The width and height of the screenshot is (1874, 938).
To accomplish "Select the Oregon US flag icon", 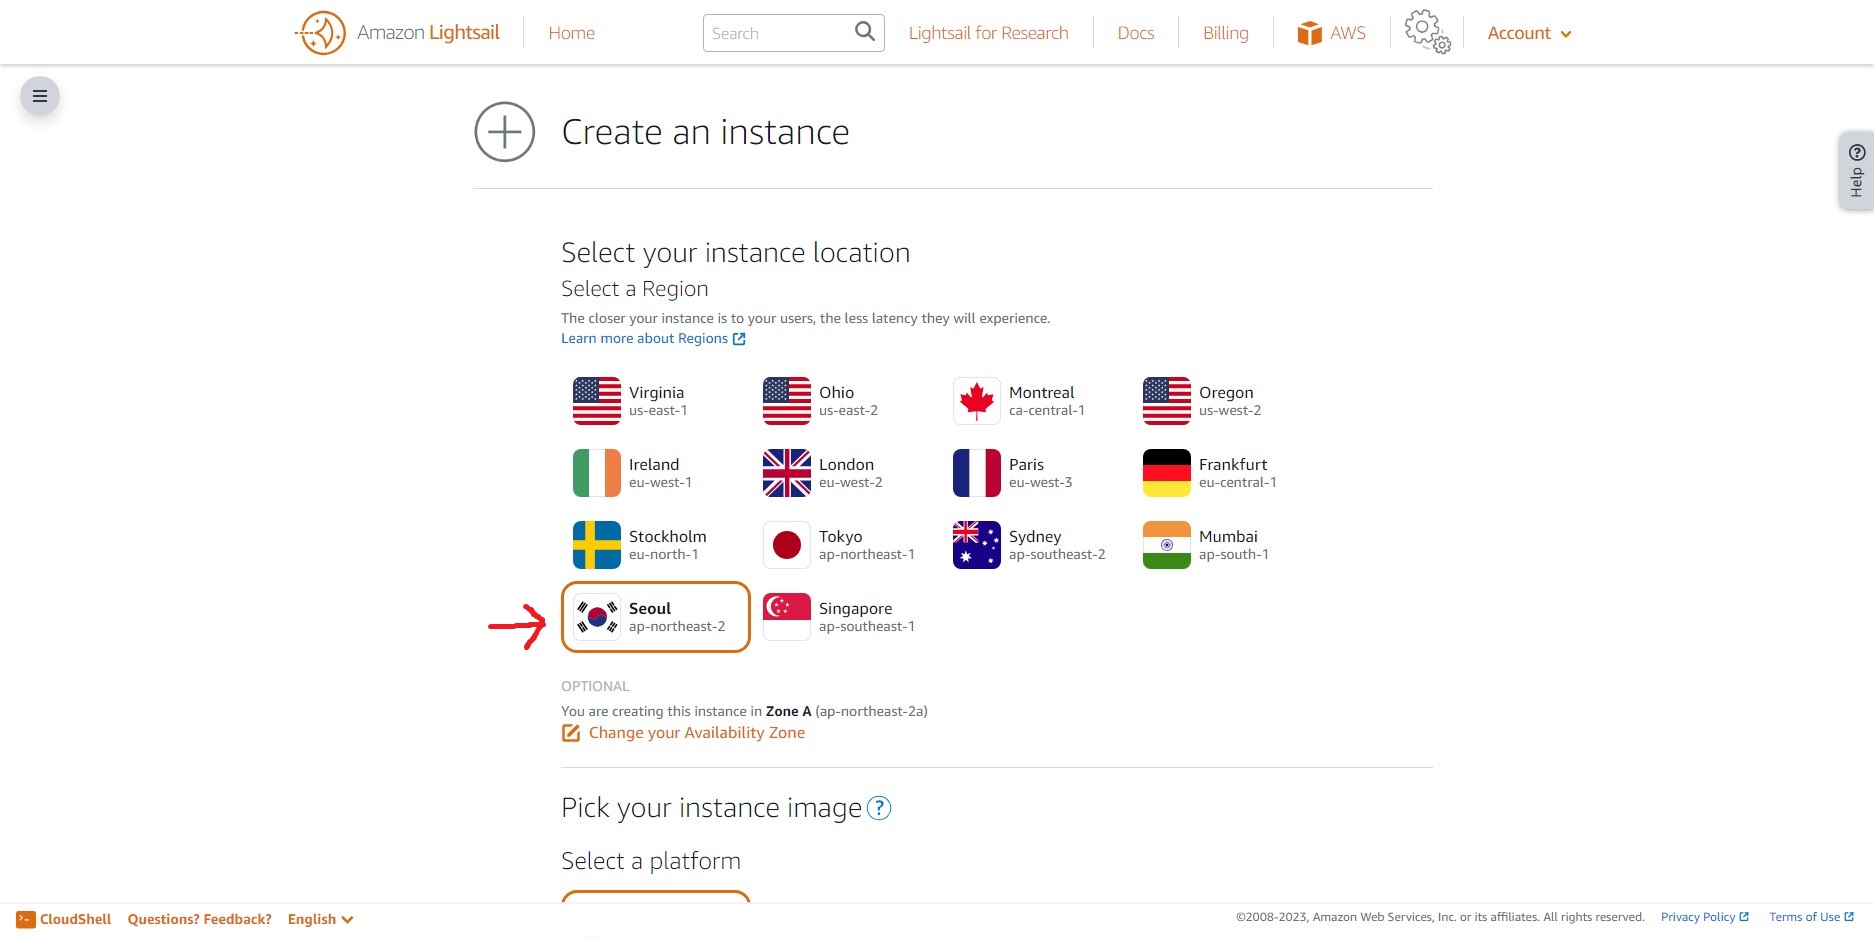I will pyautogui.click(x=1167, y=401).
